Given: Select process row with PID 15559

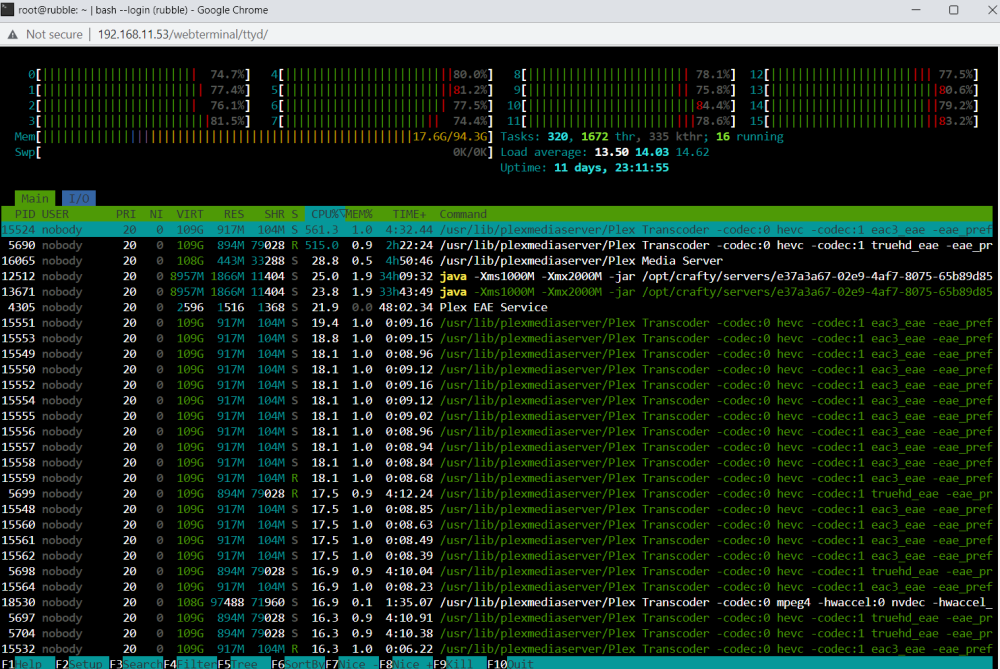Looking at the screenshot, I should (x=497, y=478).
